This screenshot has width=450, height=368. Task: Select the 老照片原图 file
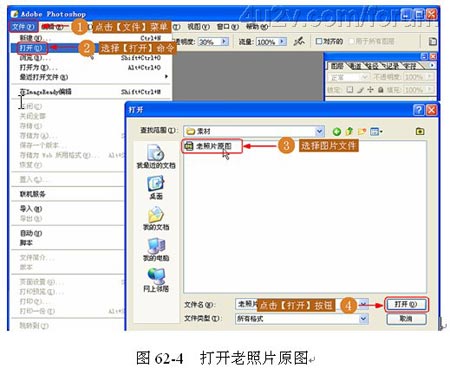tap(209, 146)
